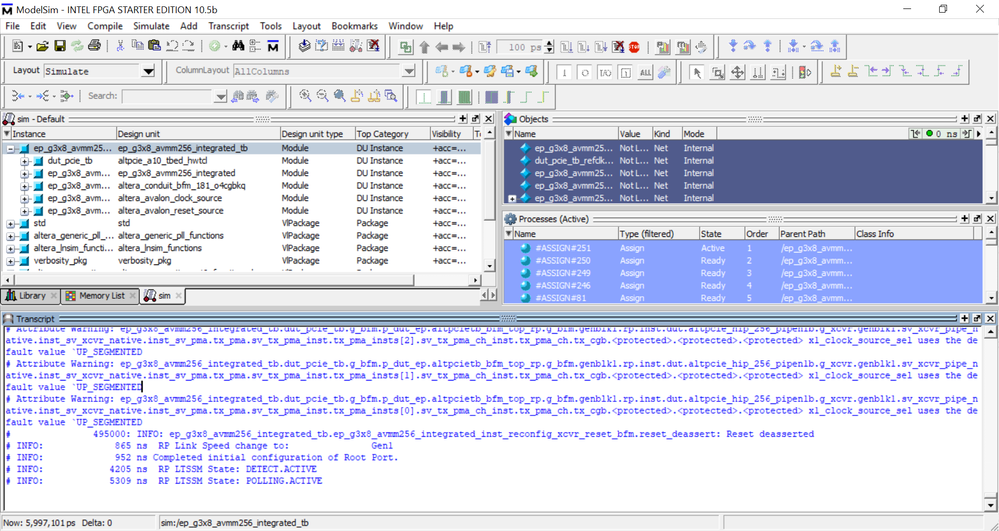999x531 pixels.
Task: Click the Cut scissors icon
Action: [121, 46]
